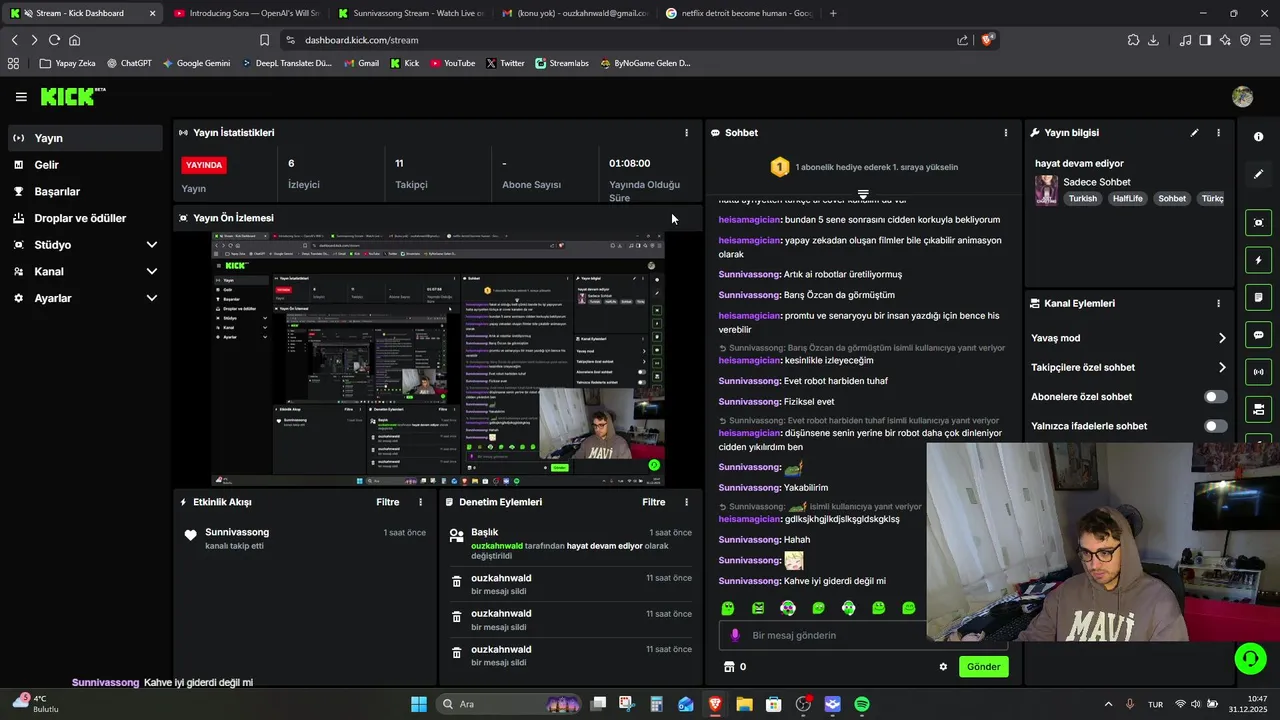
Task: Click the info icon in right sidebar
Action: (1259, 137)
